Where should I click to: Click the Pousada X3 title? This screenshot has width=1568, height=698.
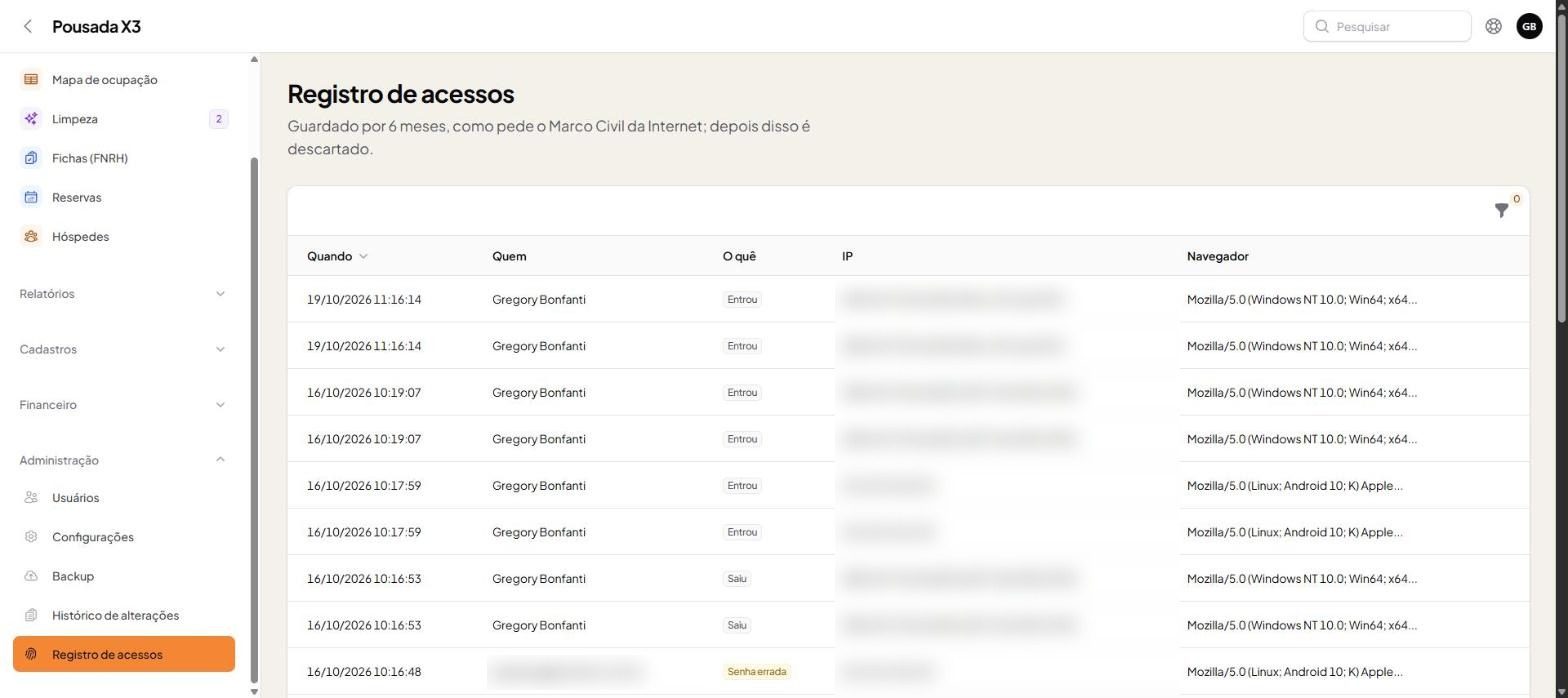pyautogui.click(x=96, y=27)
